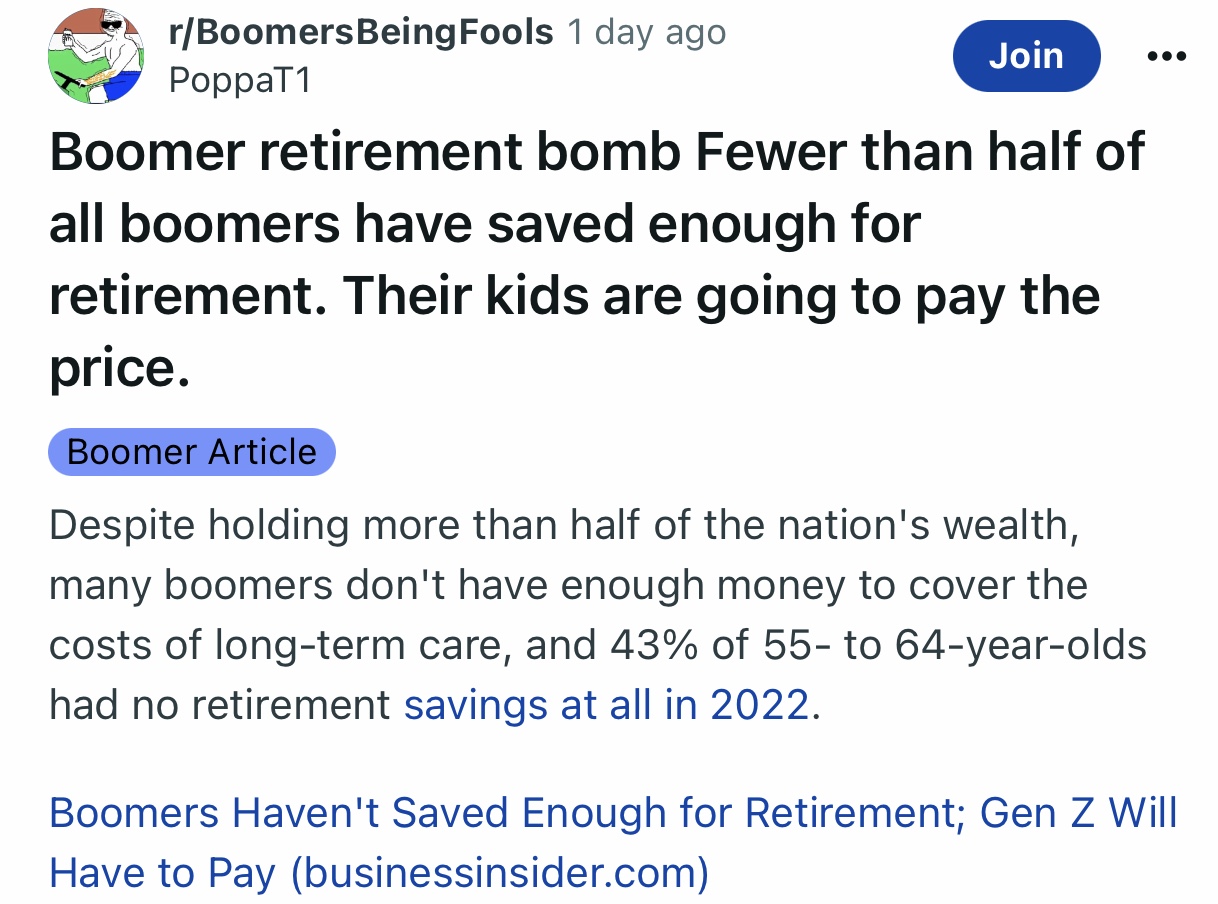Filter by the Boomer Article flair

pos(192,452)
